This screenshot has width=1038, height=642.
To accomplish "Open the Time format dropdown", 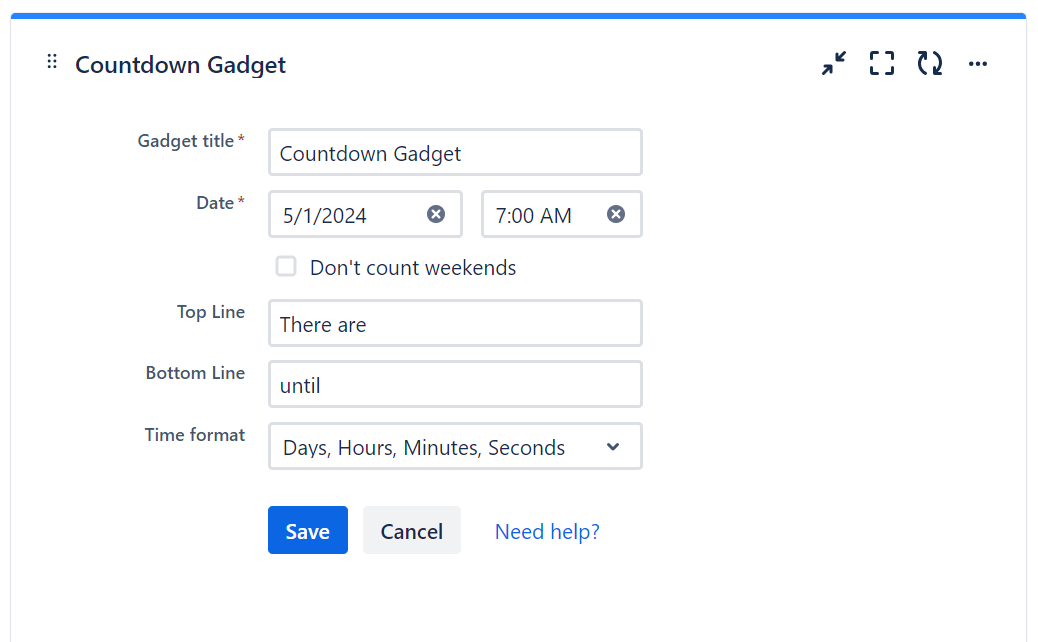I will click(455, 447).
